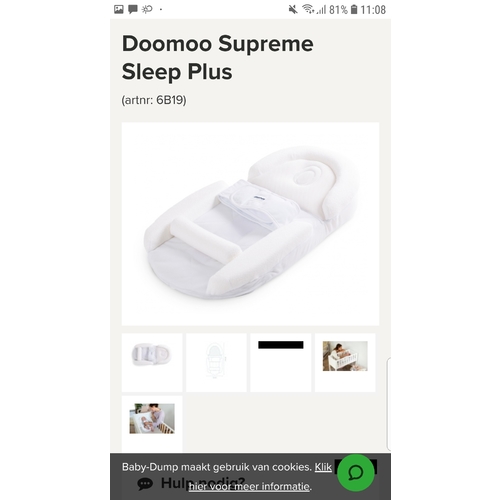Tap the Doomoo Supreme Sleep Plus title

pyautogui.click(x=218, y=57)
